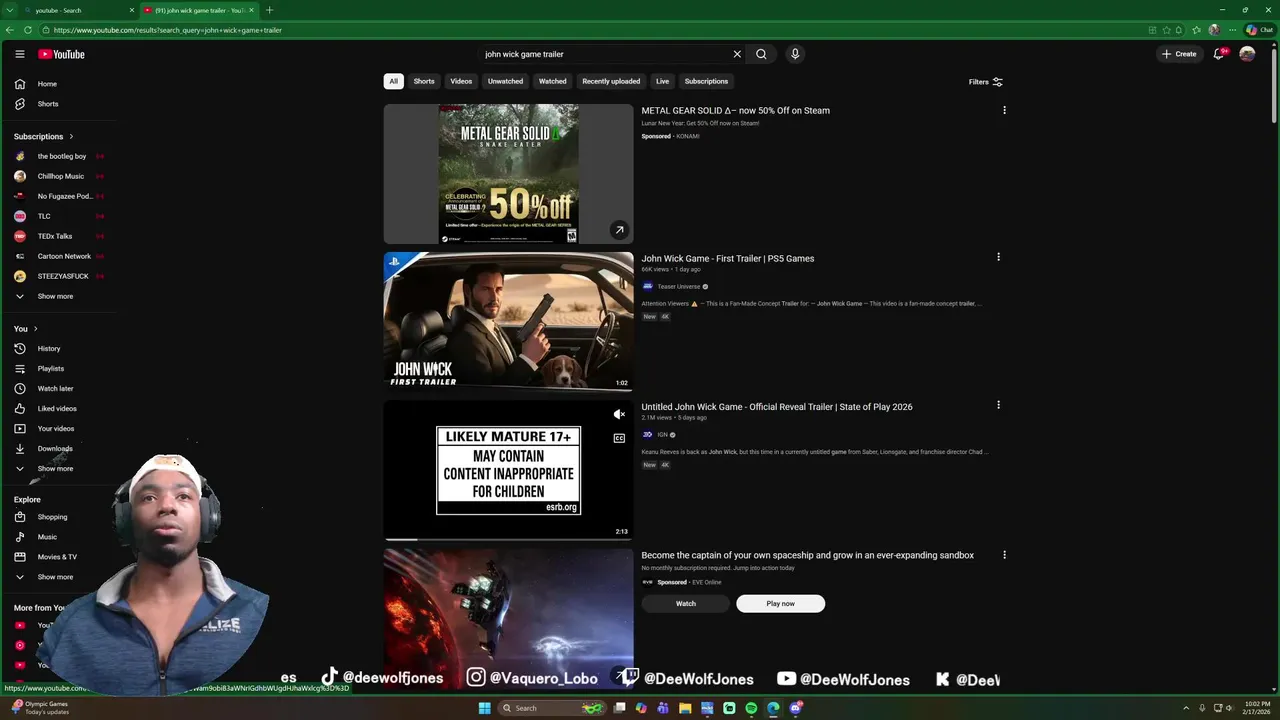This screenshot has width=1280, height=720.
Task: Open the notifications bell
Action: (x=1218, y=54)
